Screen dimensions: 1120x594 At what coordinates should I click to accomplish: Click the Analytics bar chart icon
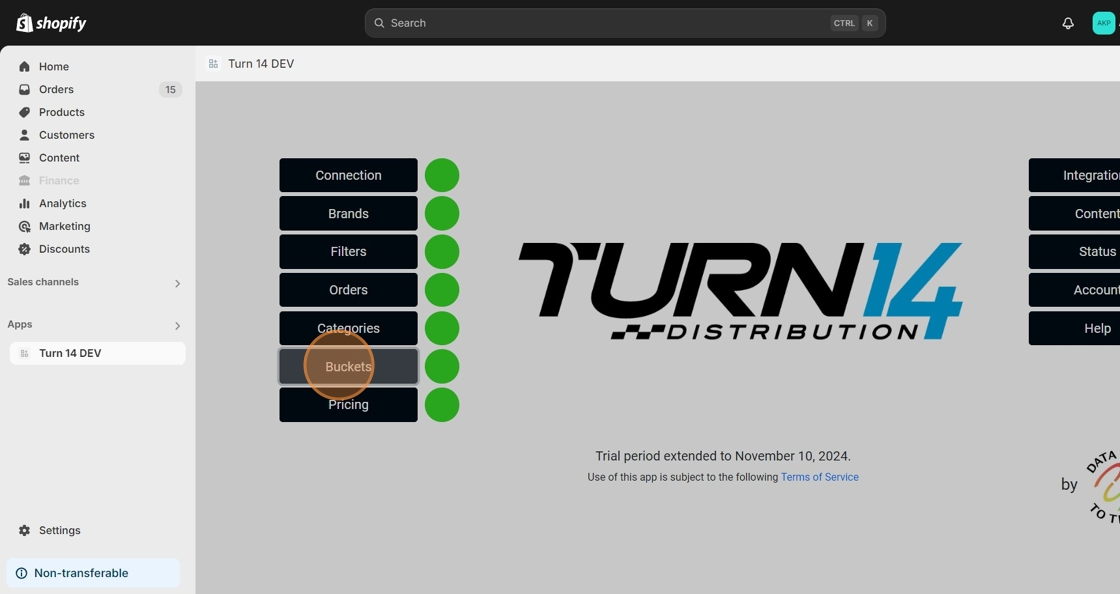tap(24, 203)
